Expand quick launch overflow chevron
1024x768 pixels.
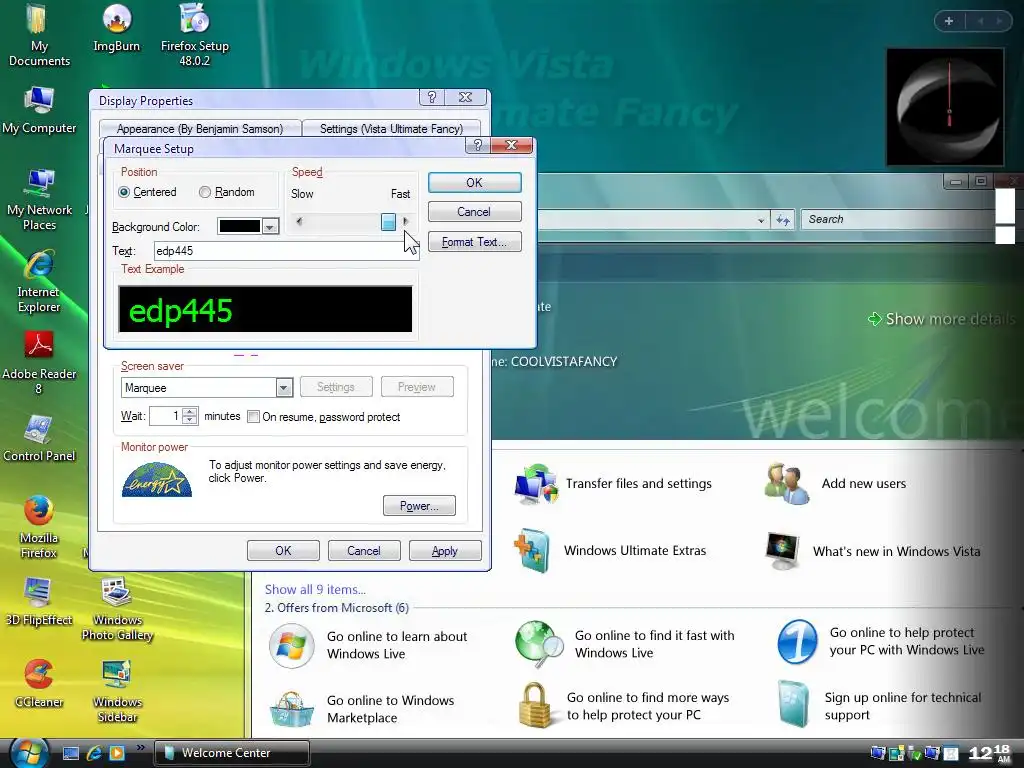[x=140, y=748]
